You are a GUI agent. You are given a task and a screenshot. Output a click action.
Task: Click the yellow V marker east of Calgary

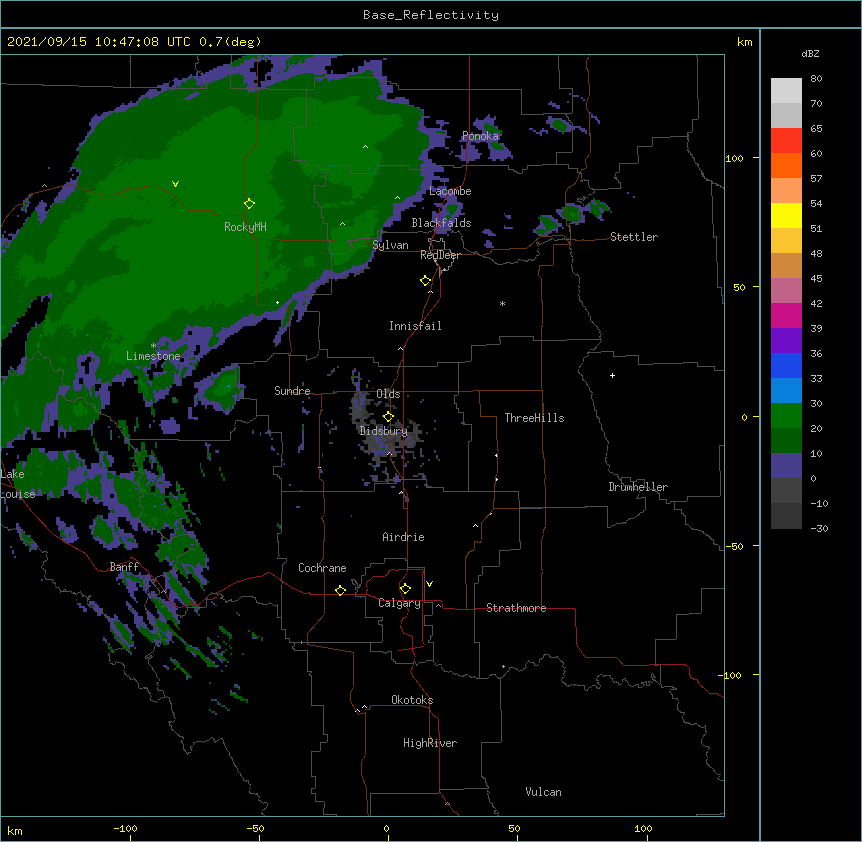(429, 584)
